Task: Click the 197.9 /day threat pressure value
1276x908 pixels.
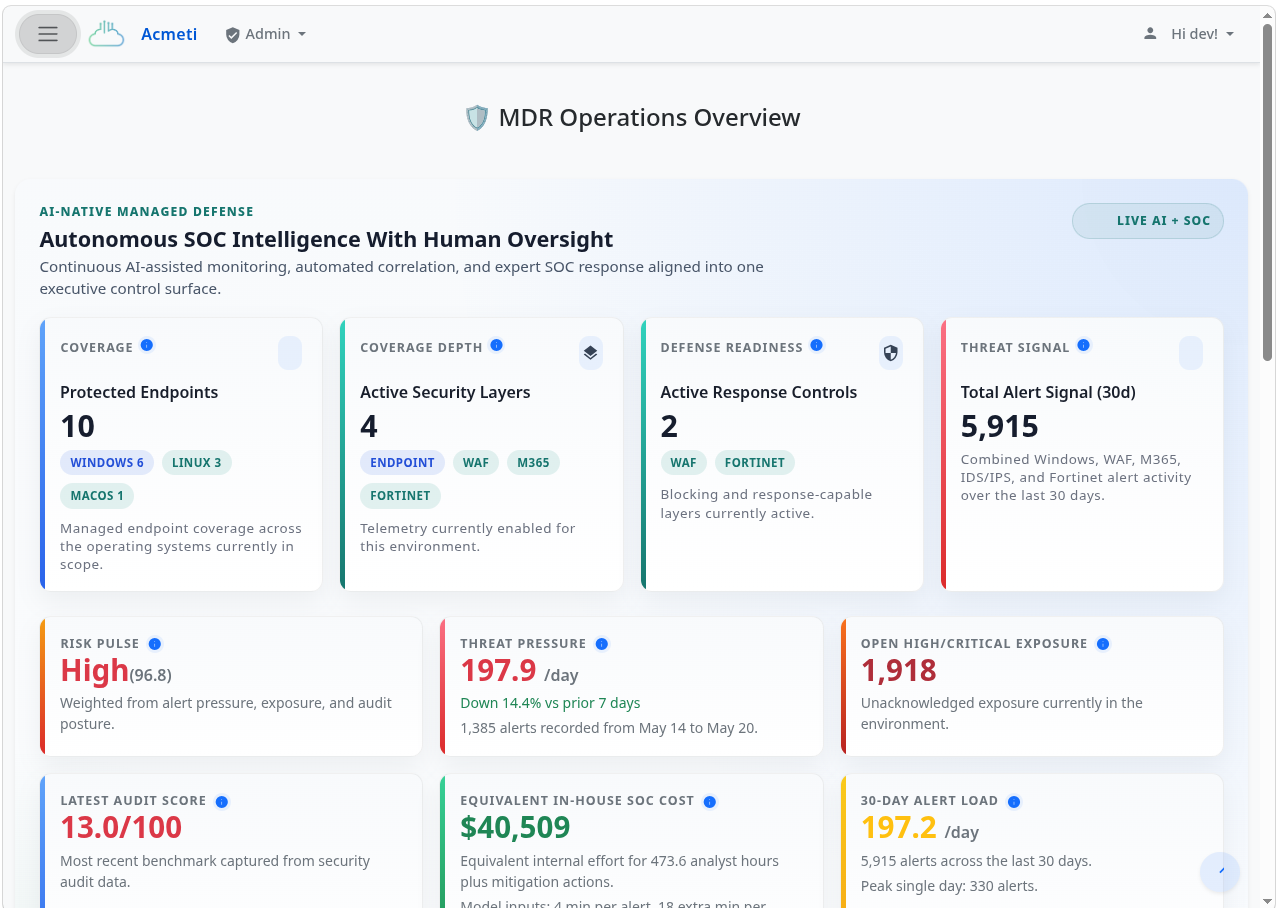Action: [x=519, y=671]
